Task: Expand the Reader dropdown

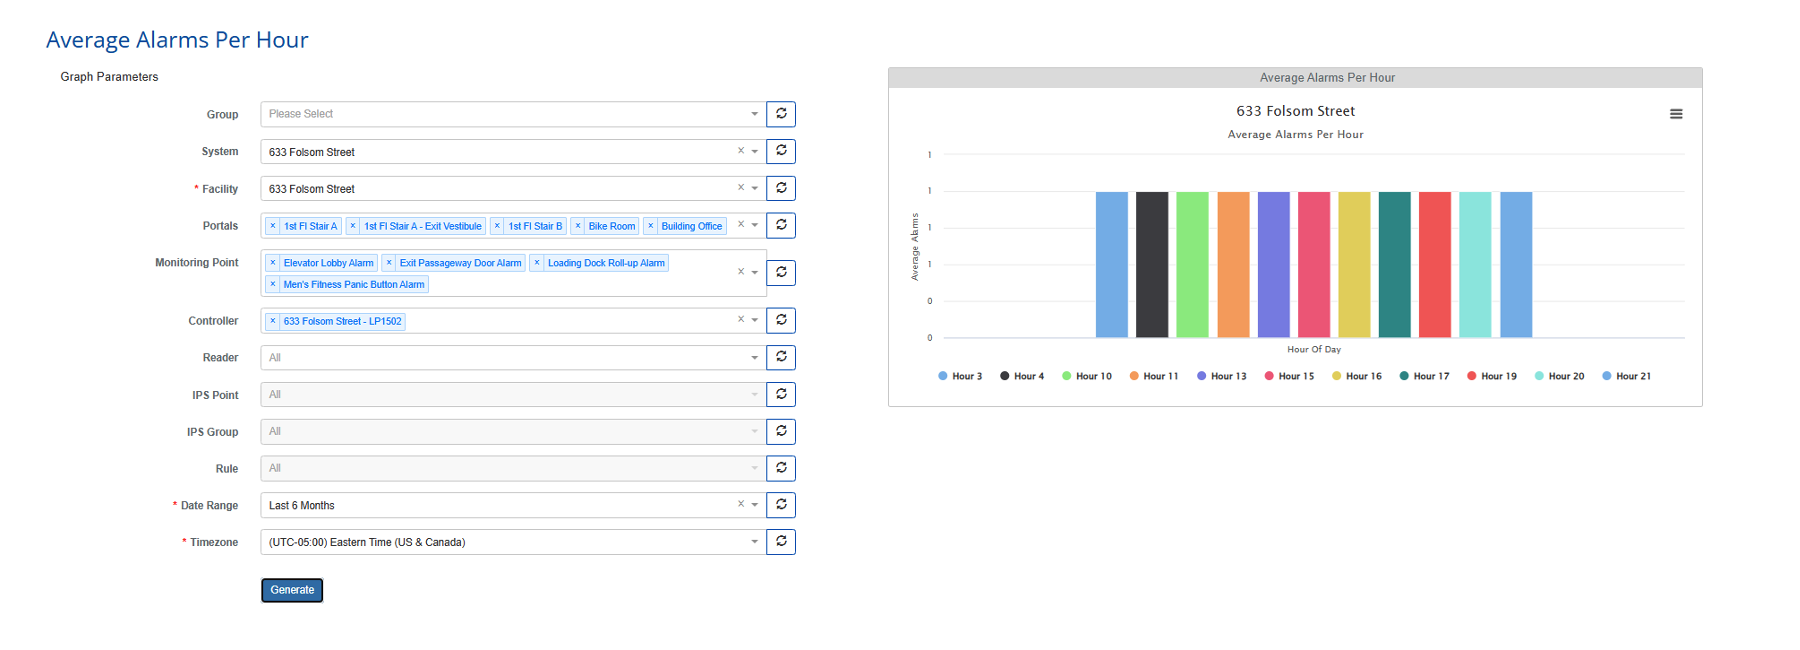Action: [512, 358]
